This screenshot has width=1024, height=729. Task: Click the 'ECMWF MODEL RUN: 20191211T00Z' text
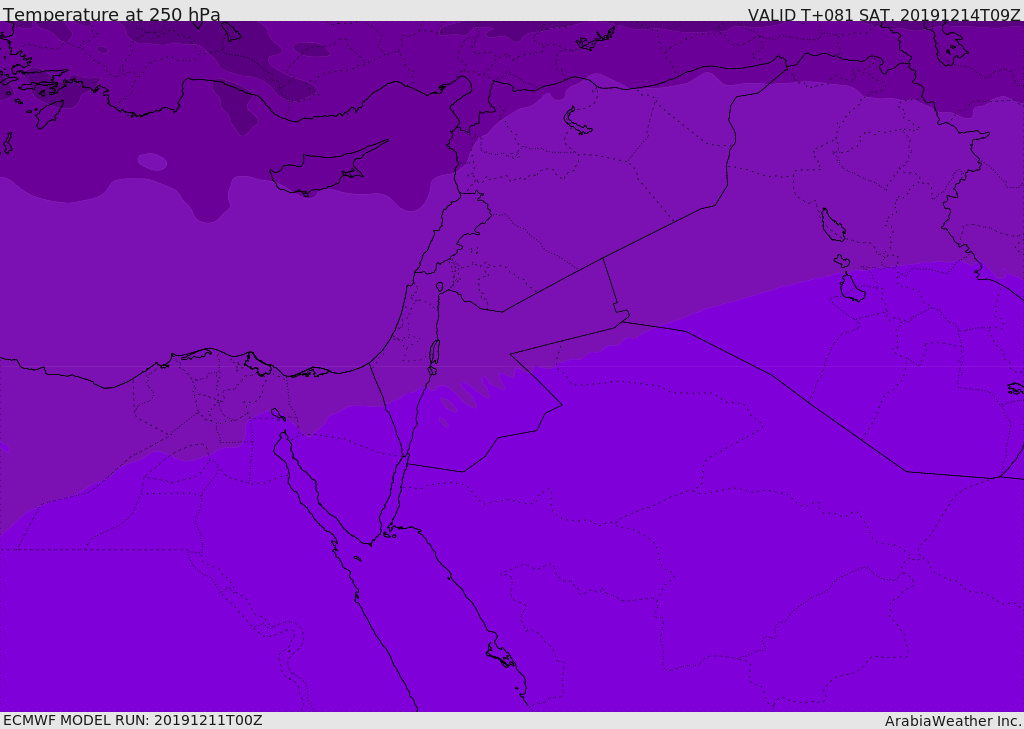coord(133,721)
